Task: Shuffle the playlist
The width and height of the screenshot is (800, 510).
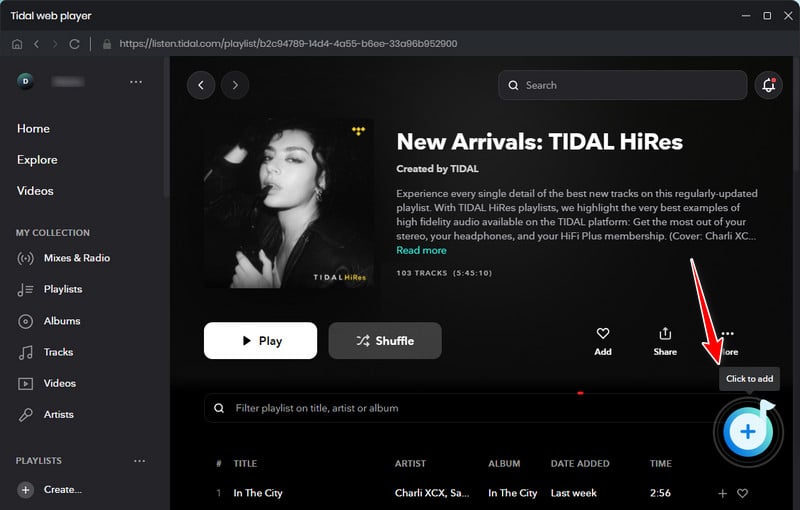Action: (x=385, y=341)
